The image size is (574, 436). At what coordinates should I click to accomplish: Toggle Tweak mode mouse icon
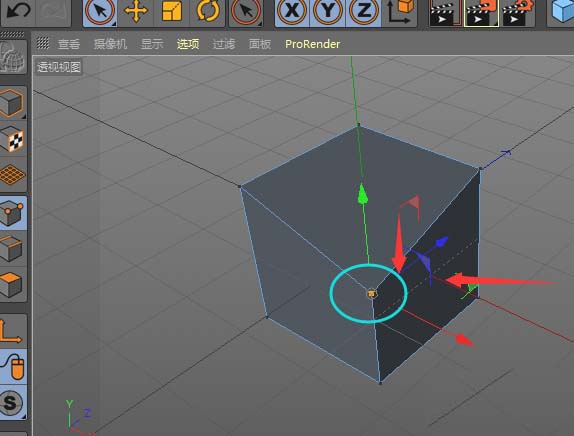coord(13,367)
